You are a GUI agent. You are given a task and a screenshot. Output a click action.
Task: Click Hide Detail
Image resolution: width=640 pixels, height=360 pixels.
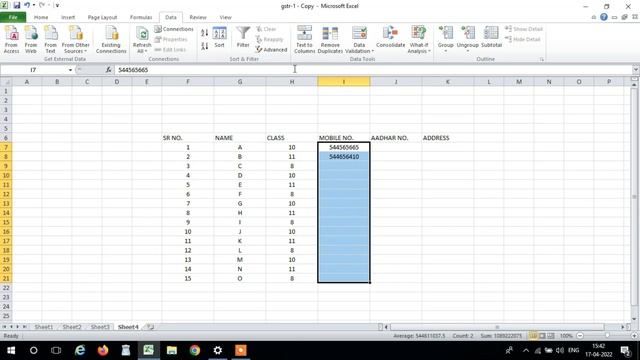point(523,39)
